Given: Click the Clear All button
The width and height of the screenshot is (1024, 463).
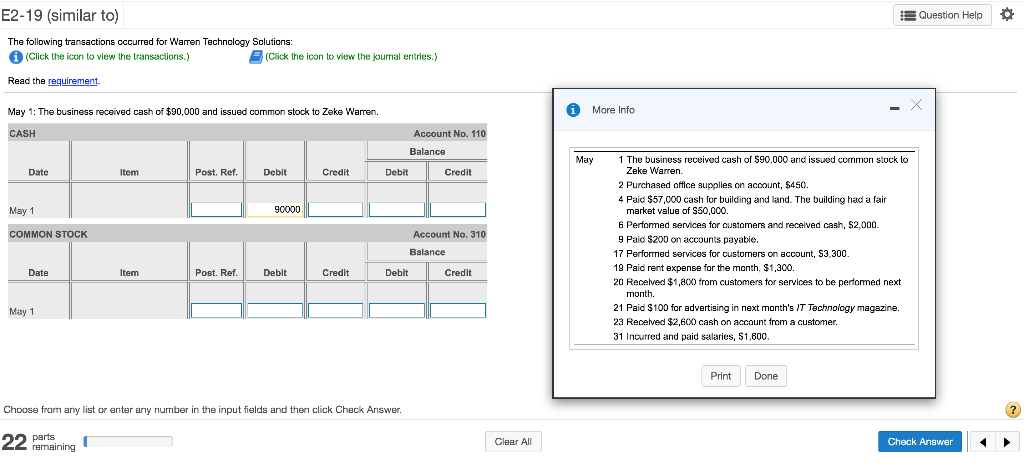Looking at the screenshot, I should point(513,442).
